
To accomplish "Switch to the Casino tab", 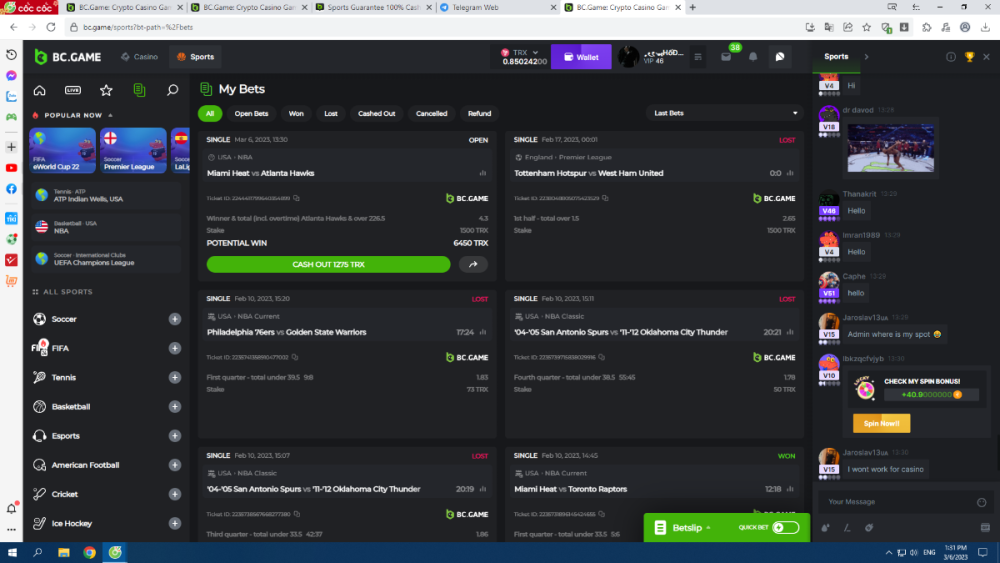I will click(138, 57).
